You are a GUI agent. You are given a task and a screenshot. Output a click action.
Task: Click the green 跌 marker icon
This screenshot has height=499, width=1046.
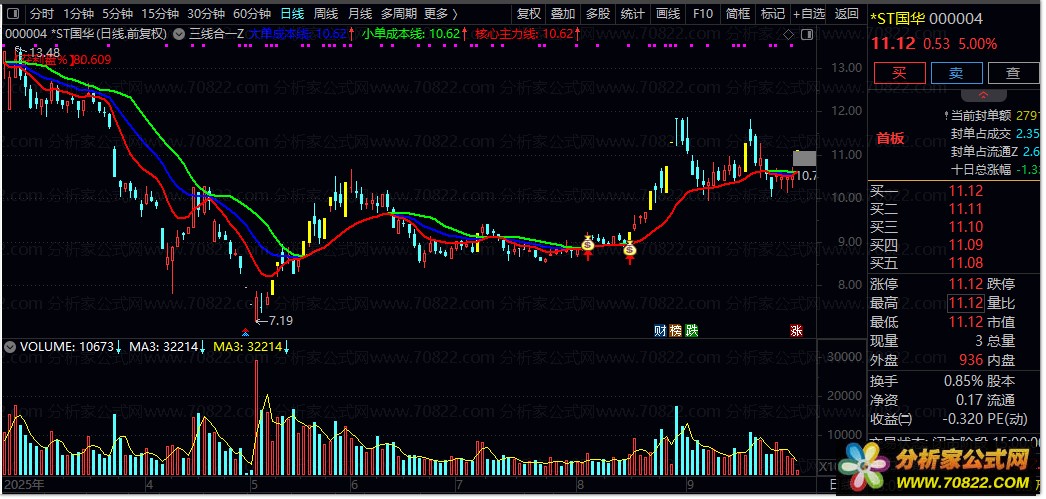coord(692,330)
